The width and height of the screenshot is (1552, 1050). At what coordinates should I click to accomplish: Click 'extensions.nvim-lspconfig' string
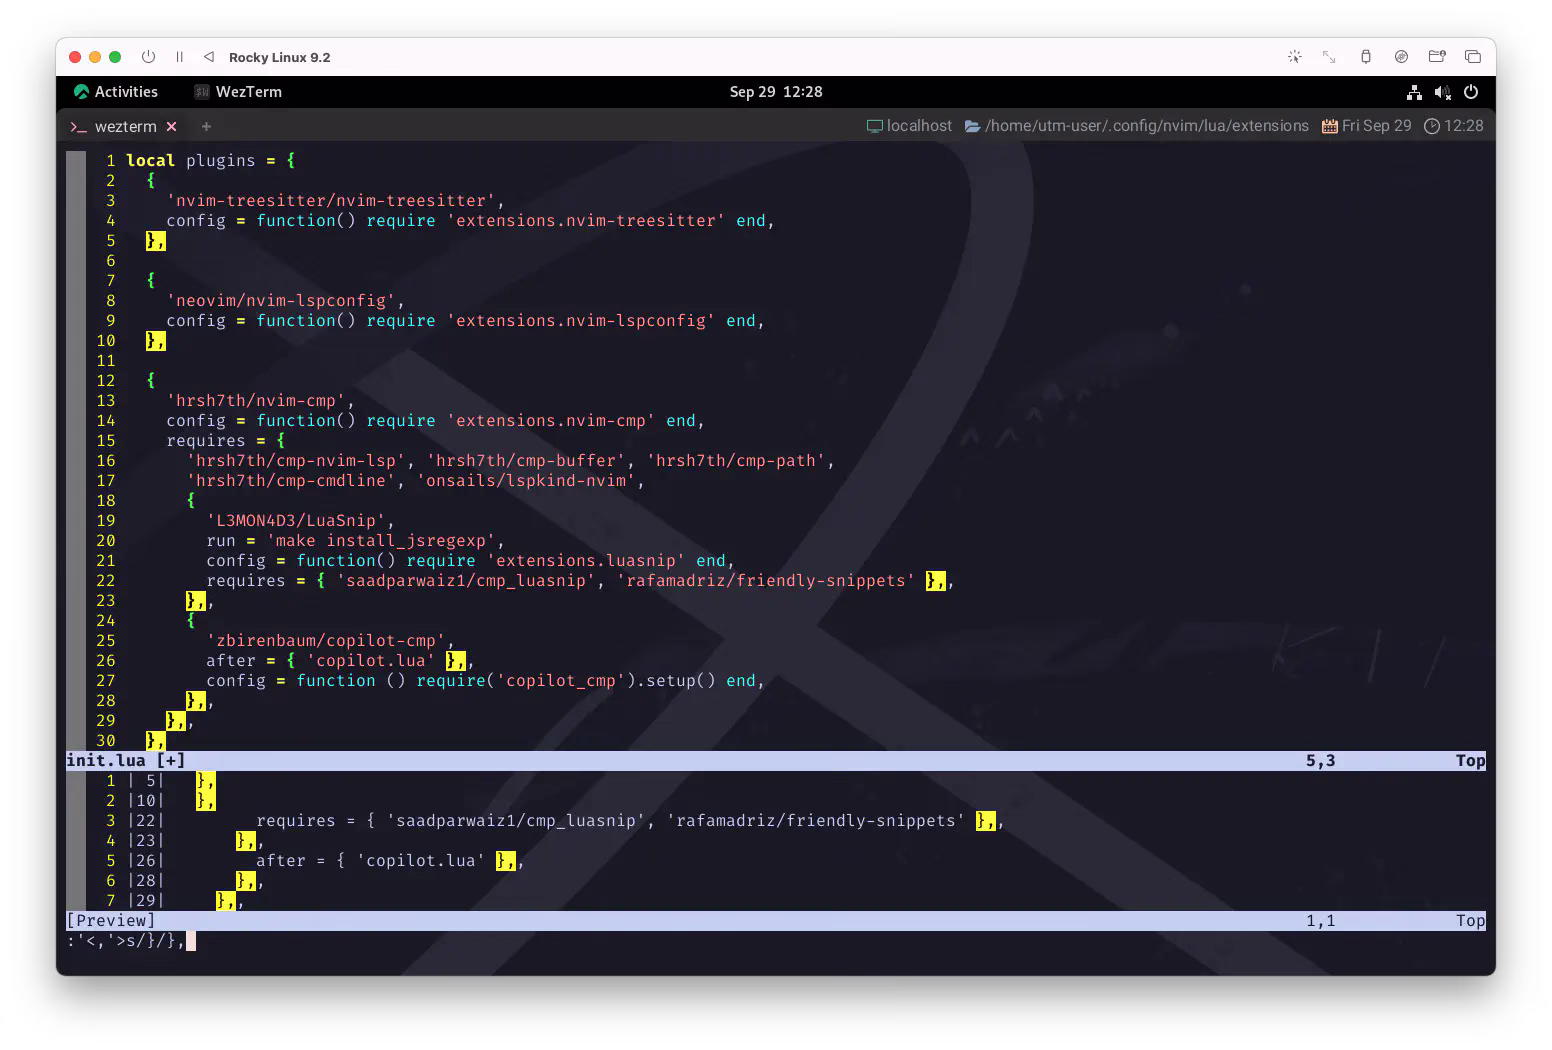[581, 321]
